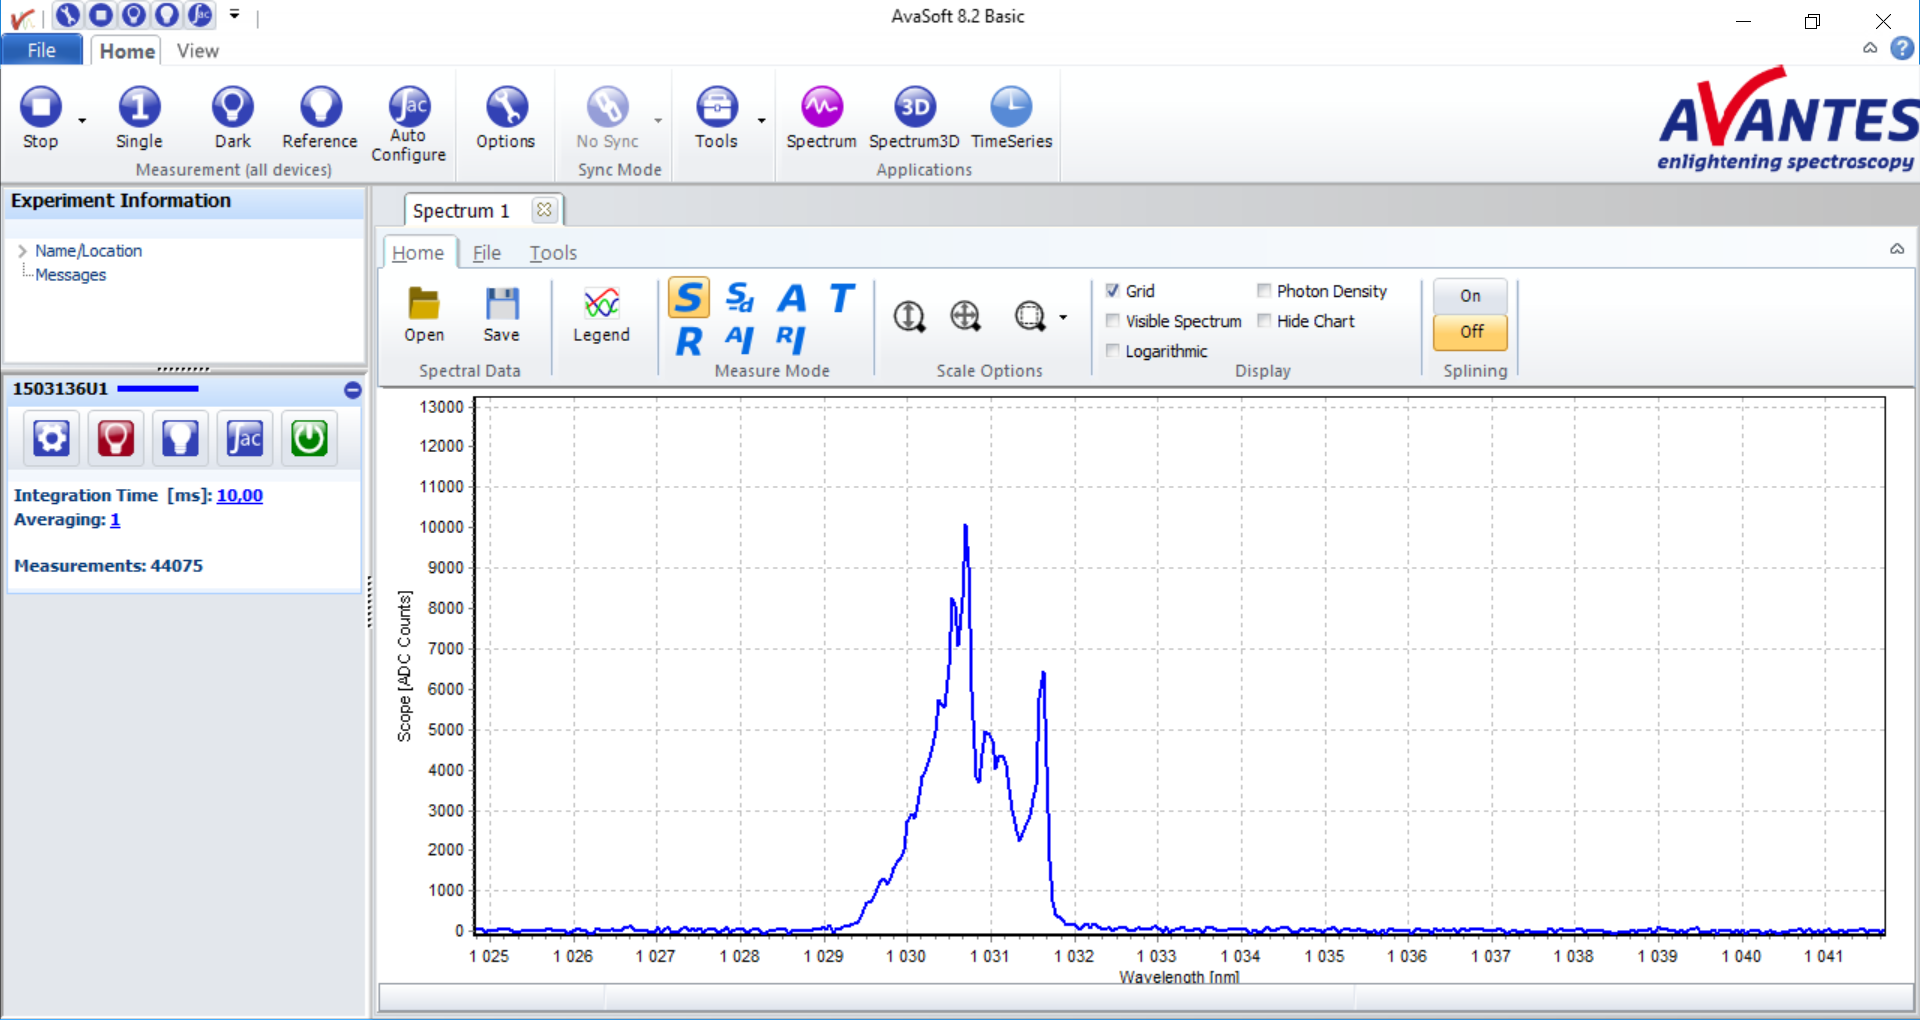Open the Spectrum3D application
The image size is (1920, 1020).
click(913, 108)
